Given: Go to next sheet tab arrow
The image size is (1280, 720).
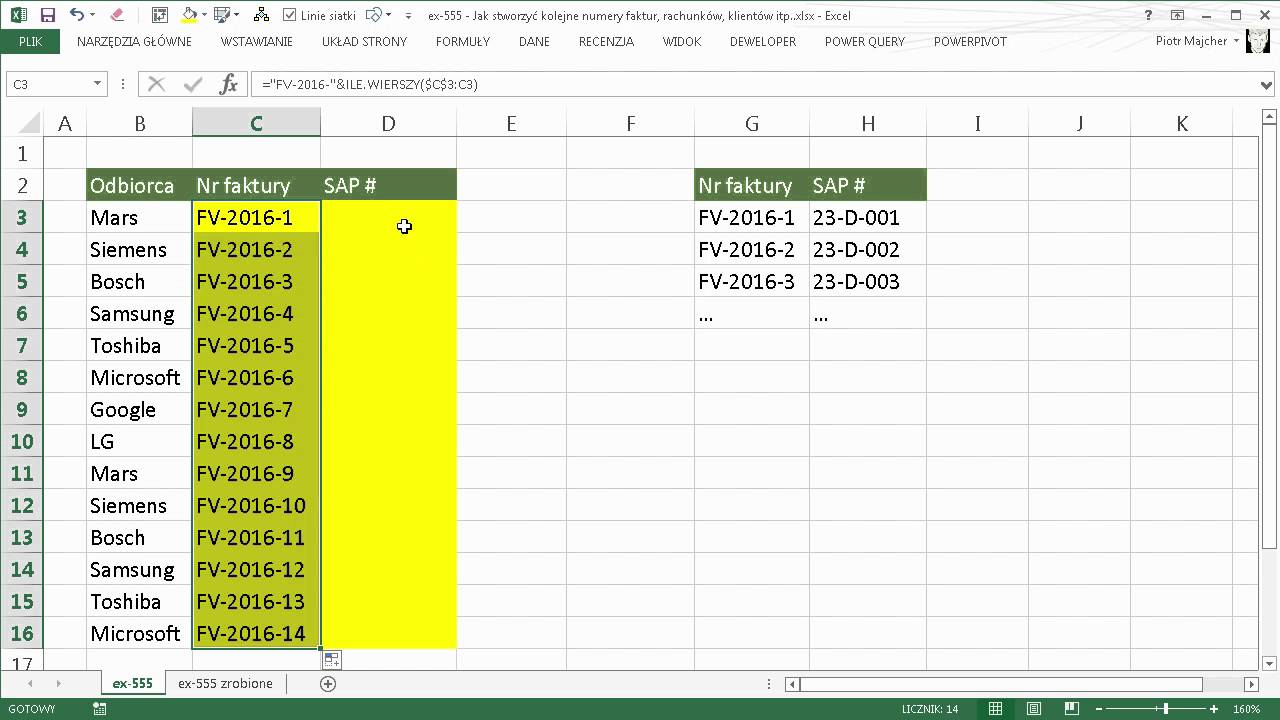Looking at the screenshot, I should tap(58, 684).
